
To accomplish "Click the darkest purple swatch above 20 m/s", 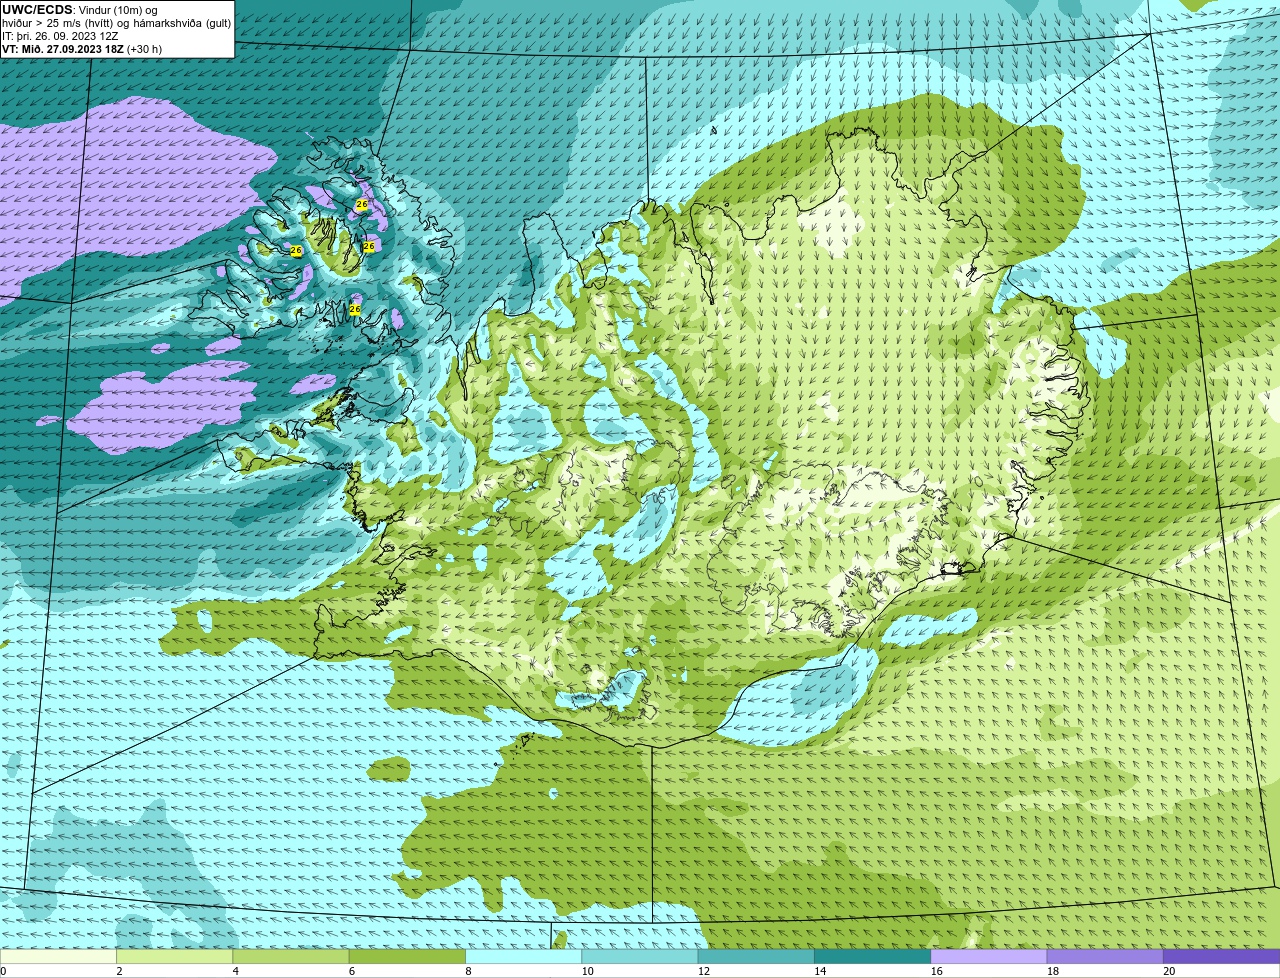I will [x=1221, y=957].
